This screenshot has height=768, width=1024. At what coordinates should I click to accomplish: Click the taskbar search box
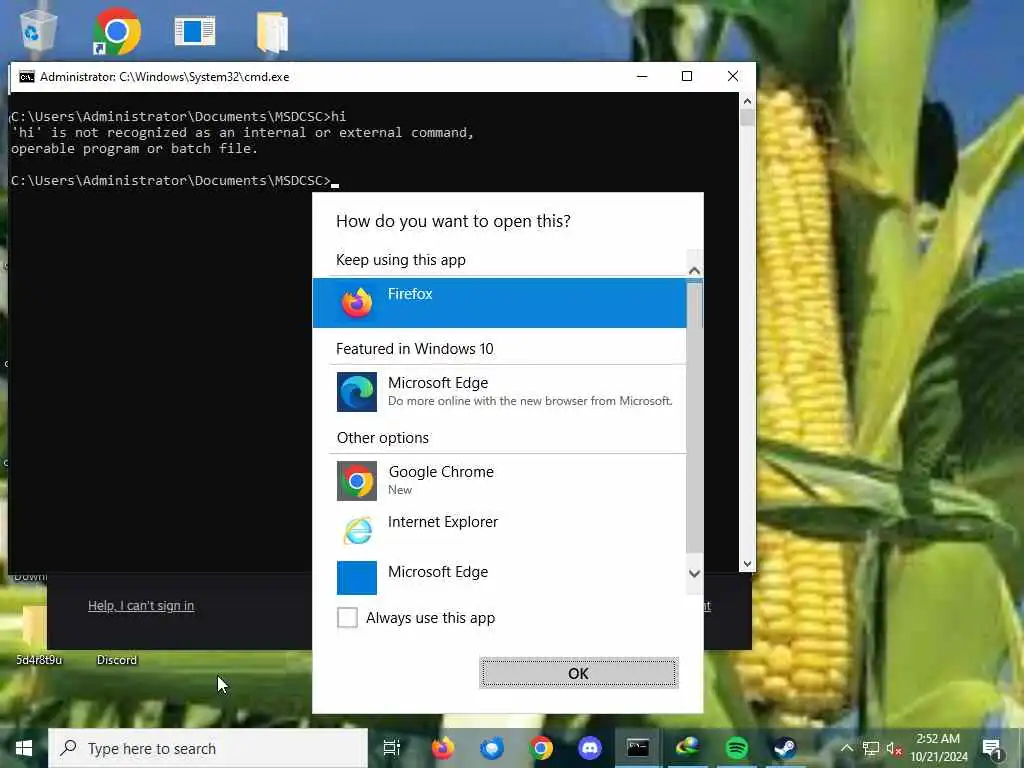click(x=208, y=748)
